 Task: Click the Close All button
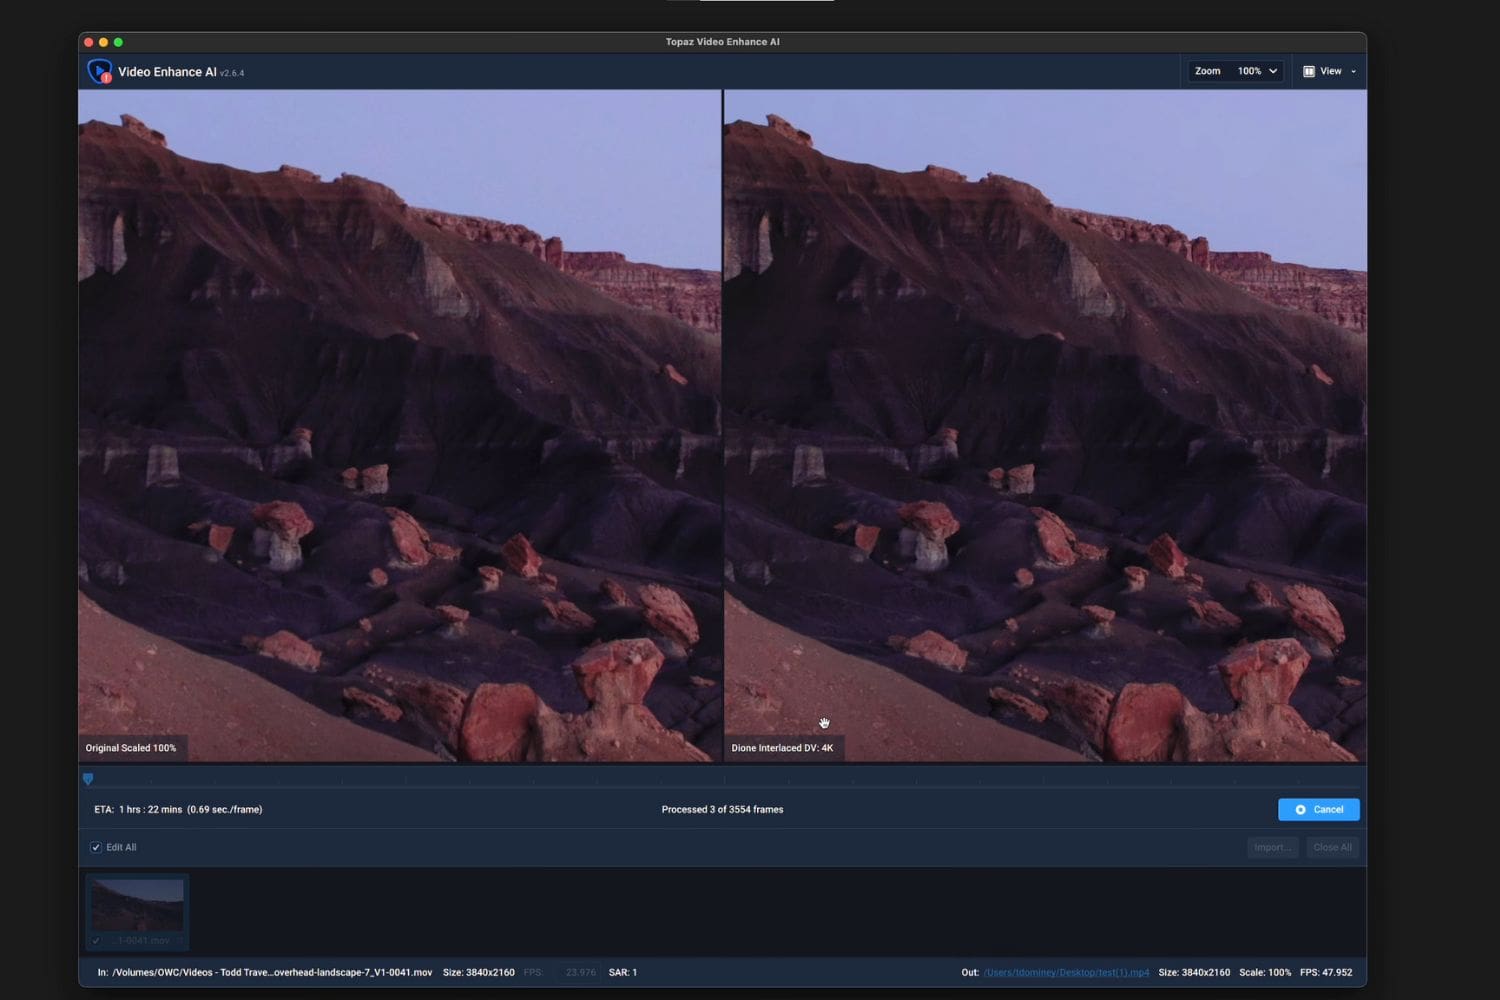coord(1332,847)
